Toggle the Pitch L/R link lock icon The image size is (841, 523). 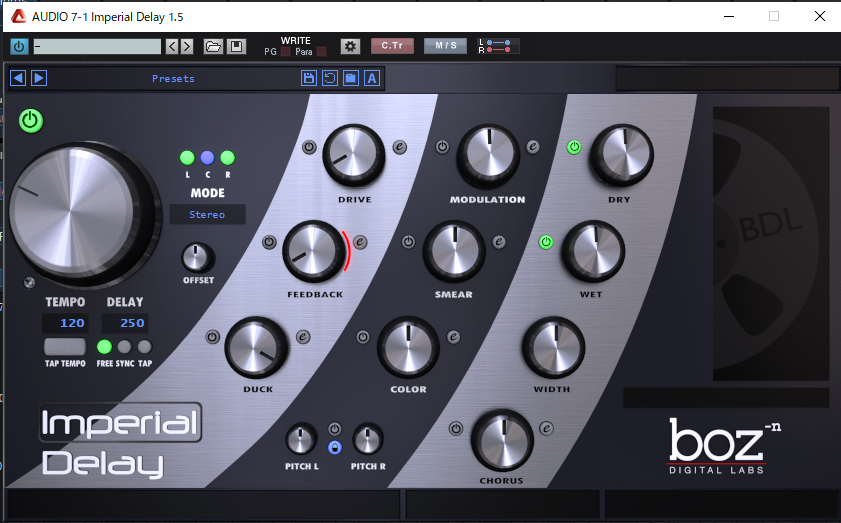pyautogui.click(x=335, y=447)
